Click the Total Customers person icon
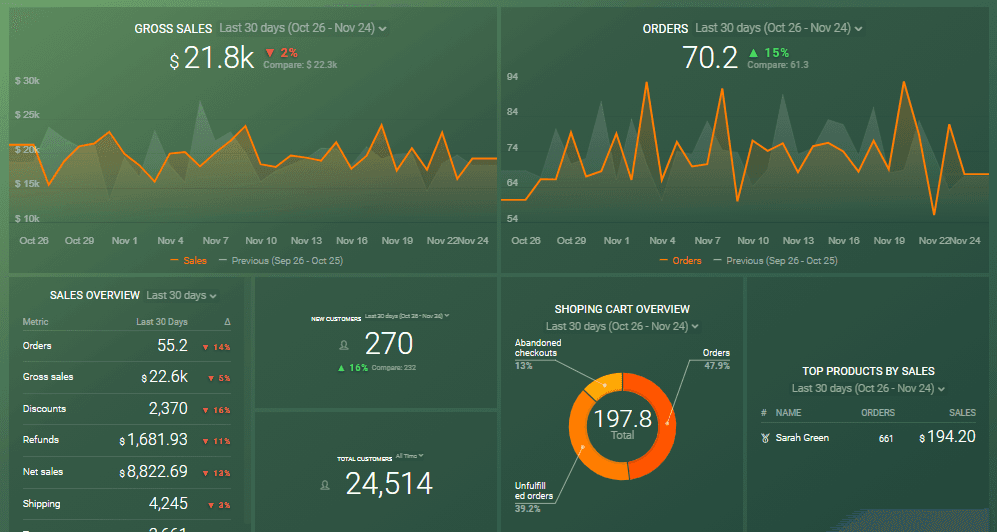 click(x=324, y=485)
